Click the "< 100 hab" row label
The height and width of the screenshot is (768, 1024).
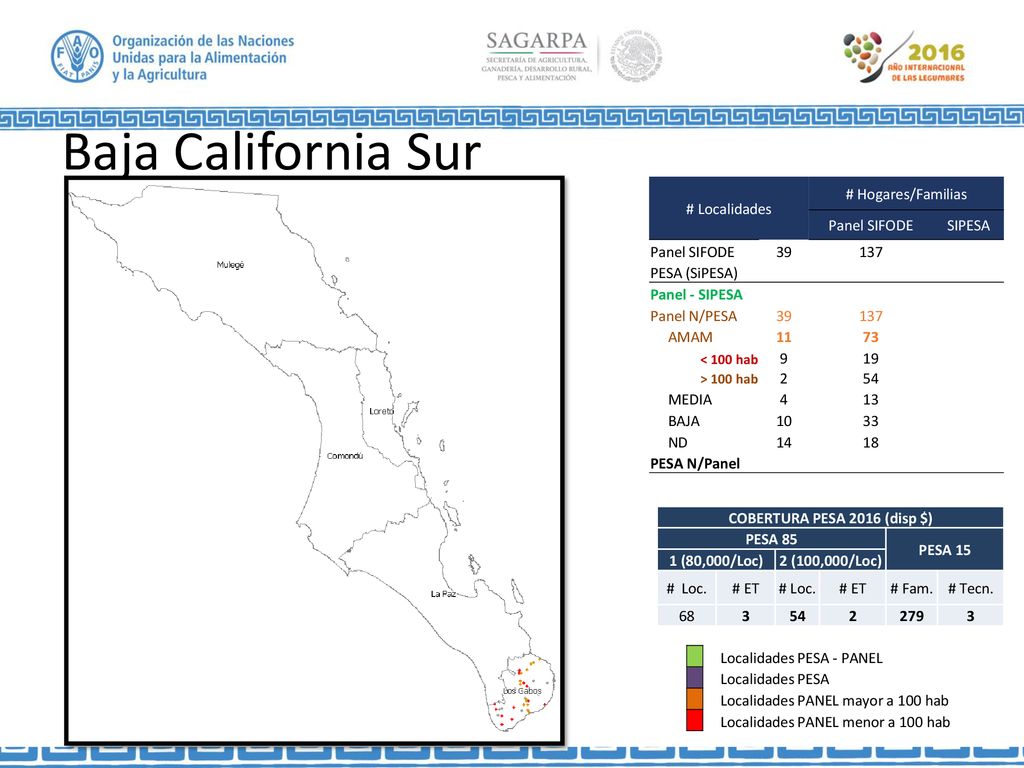click(729, 359)
